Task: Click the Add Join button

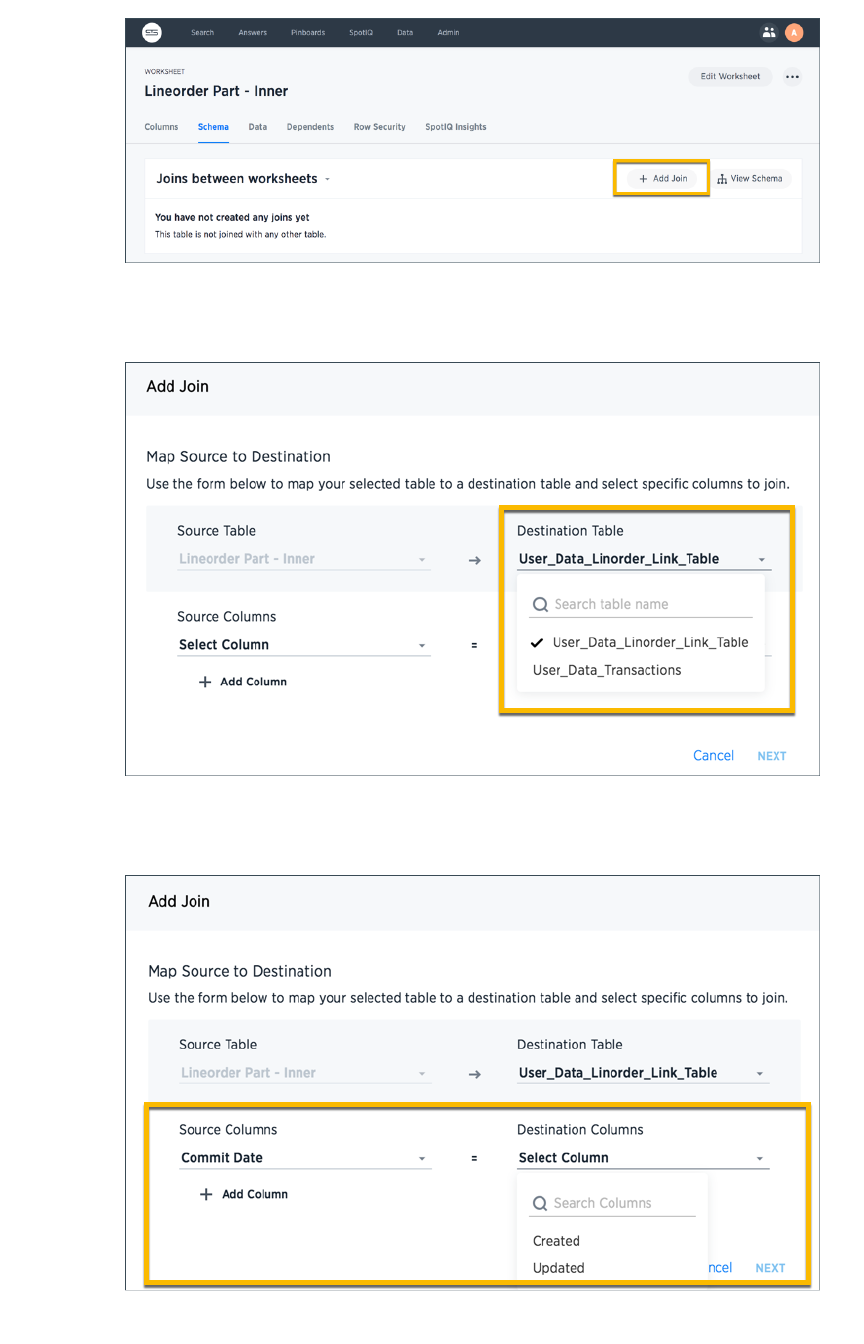Action: (662, 179)
